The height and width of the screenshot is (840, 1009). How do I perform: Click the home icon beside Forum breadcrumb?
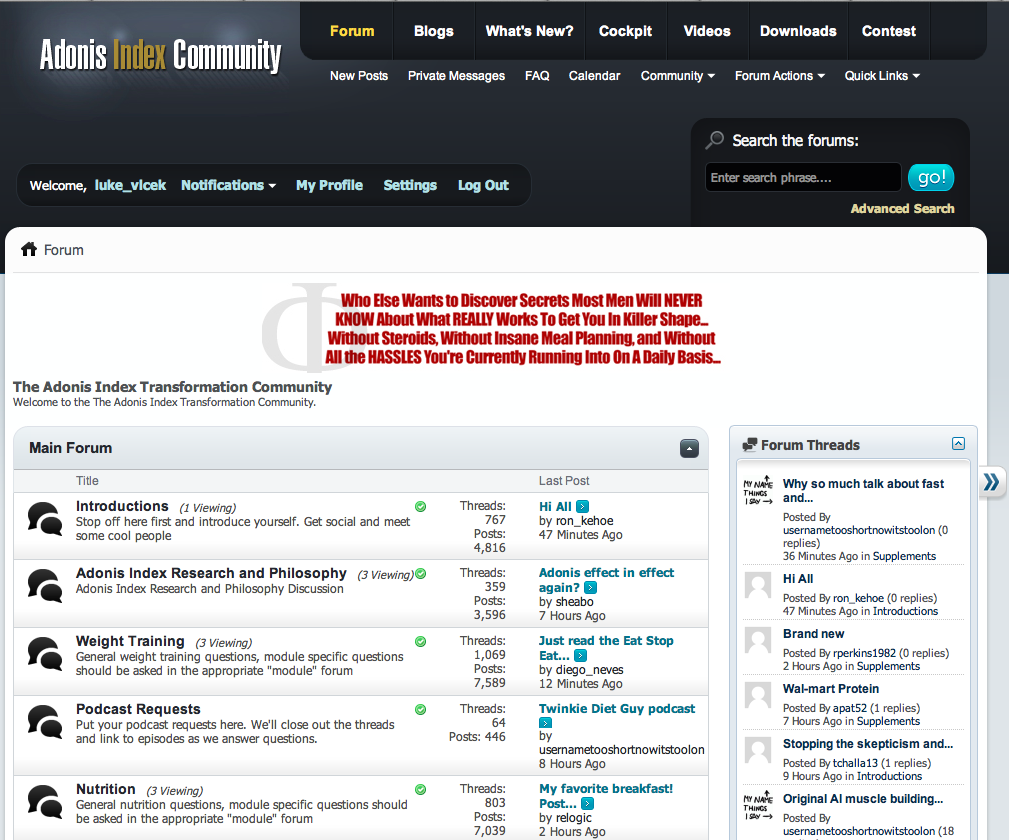[x=29, y=250]
